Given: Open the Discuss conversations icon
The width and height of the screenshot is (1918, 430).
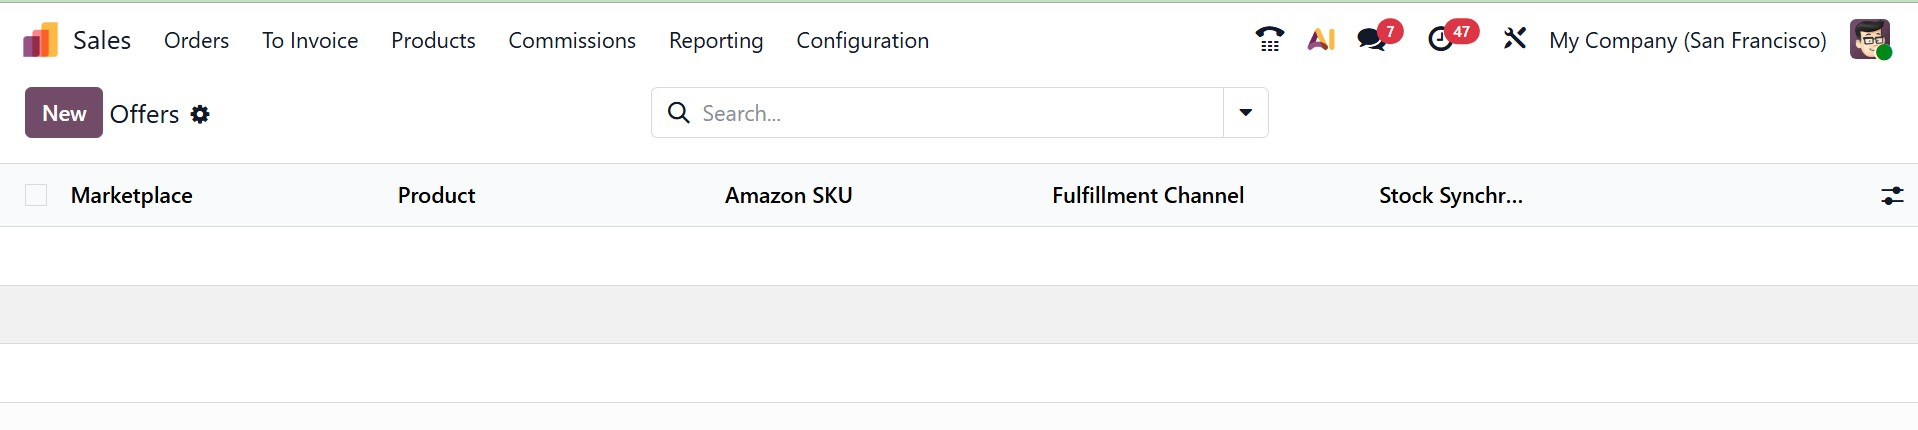Looking at the screenshot, I should point(1372,40).
